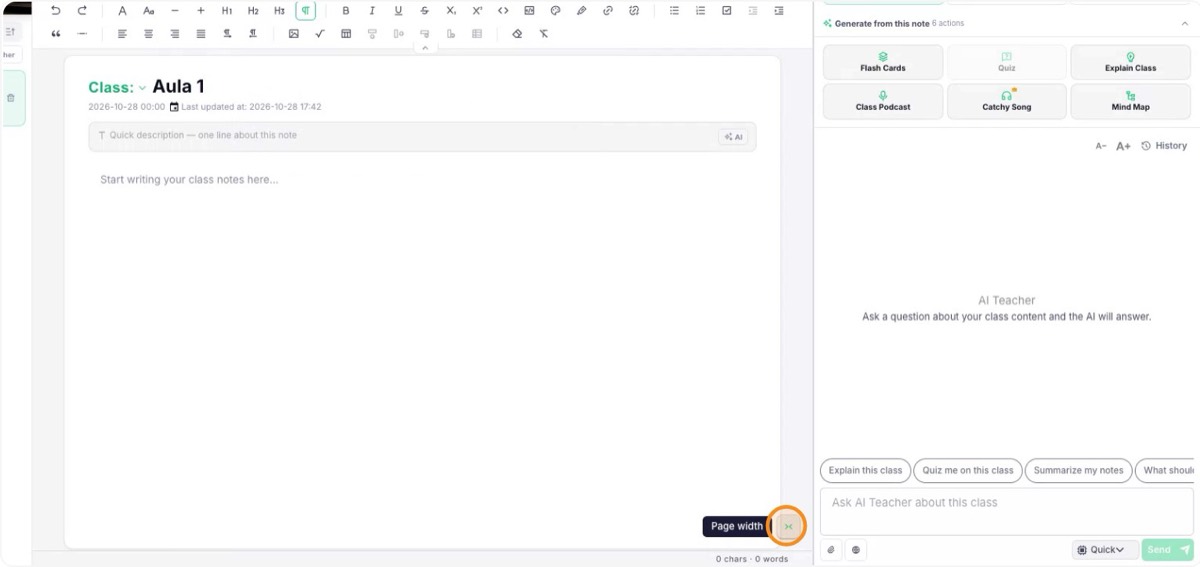Toggle italic formatting
The width and height of the screenshot is (1200, 567).
click(372, 10)
